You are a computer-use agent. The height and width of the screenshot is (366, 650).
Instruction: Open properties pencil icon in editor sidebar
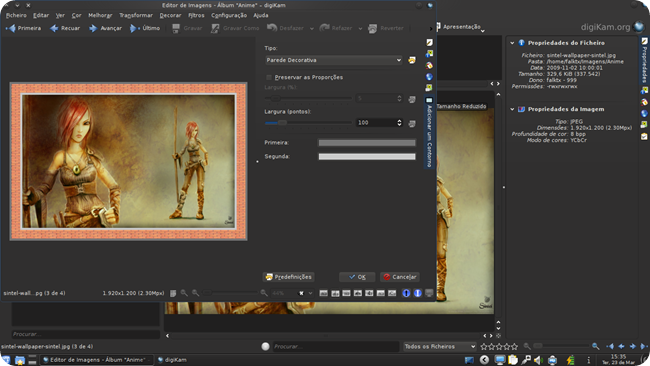[429, 43]
